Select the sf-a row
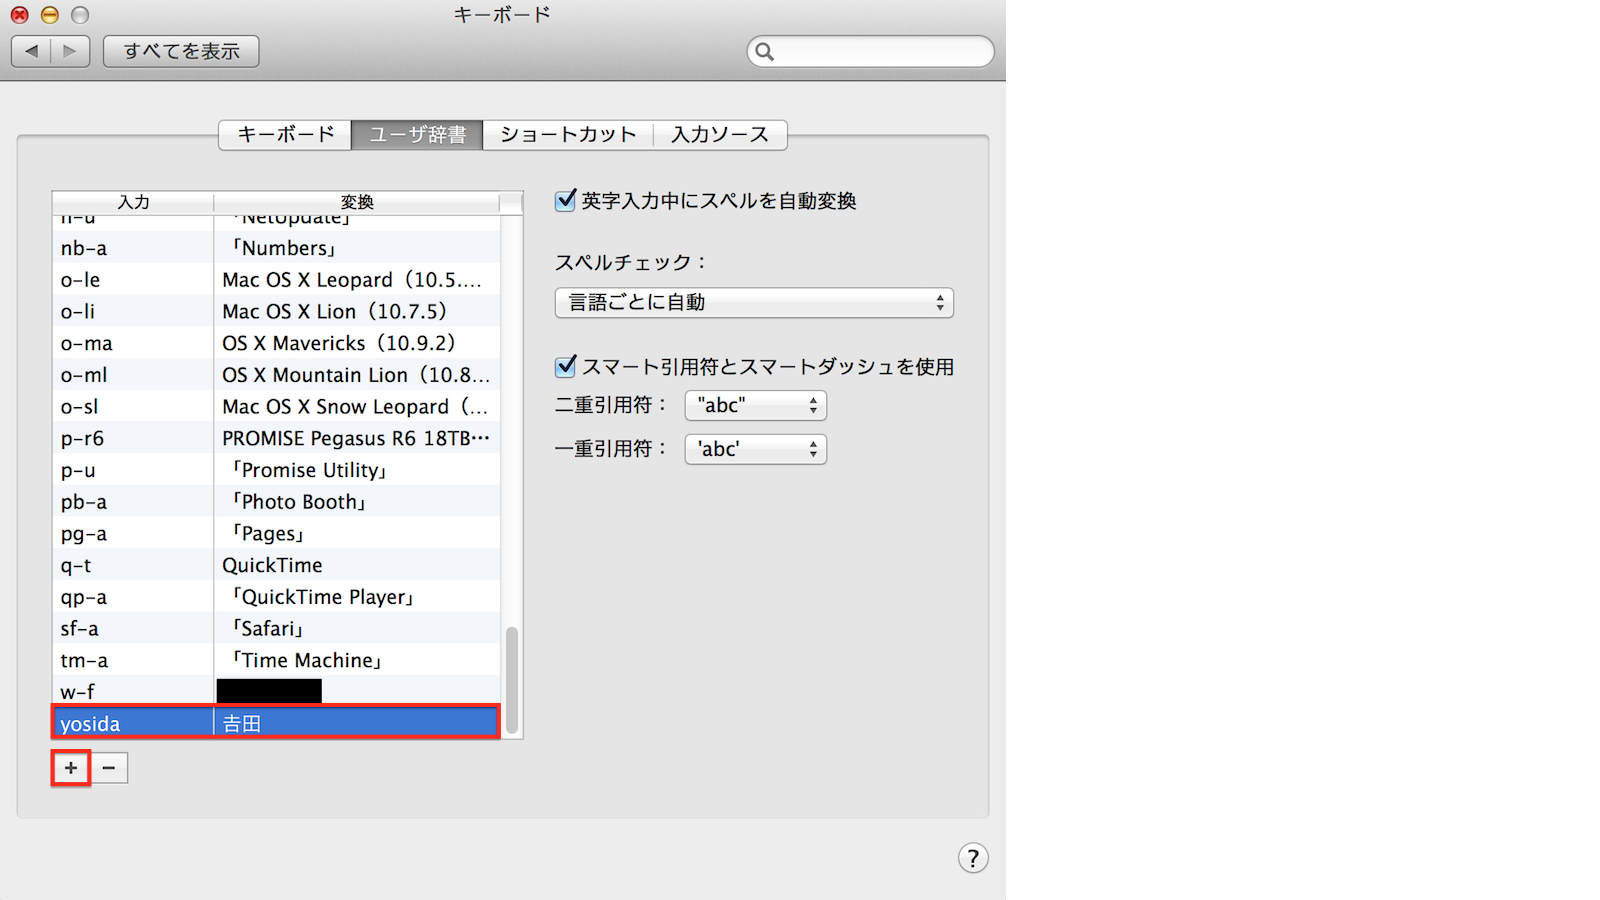1600x900 pixels. point(276,629)
